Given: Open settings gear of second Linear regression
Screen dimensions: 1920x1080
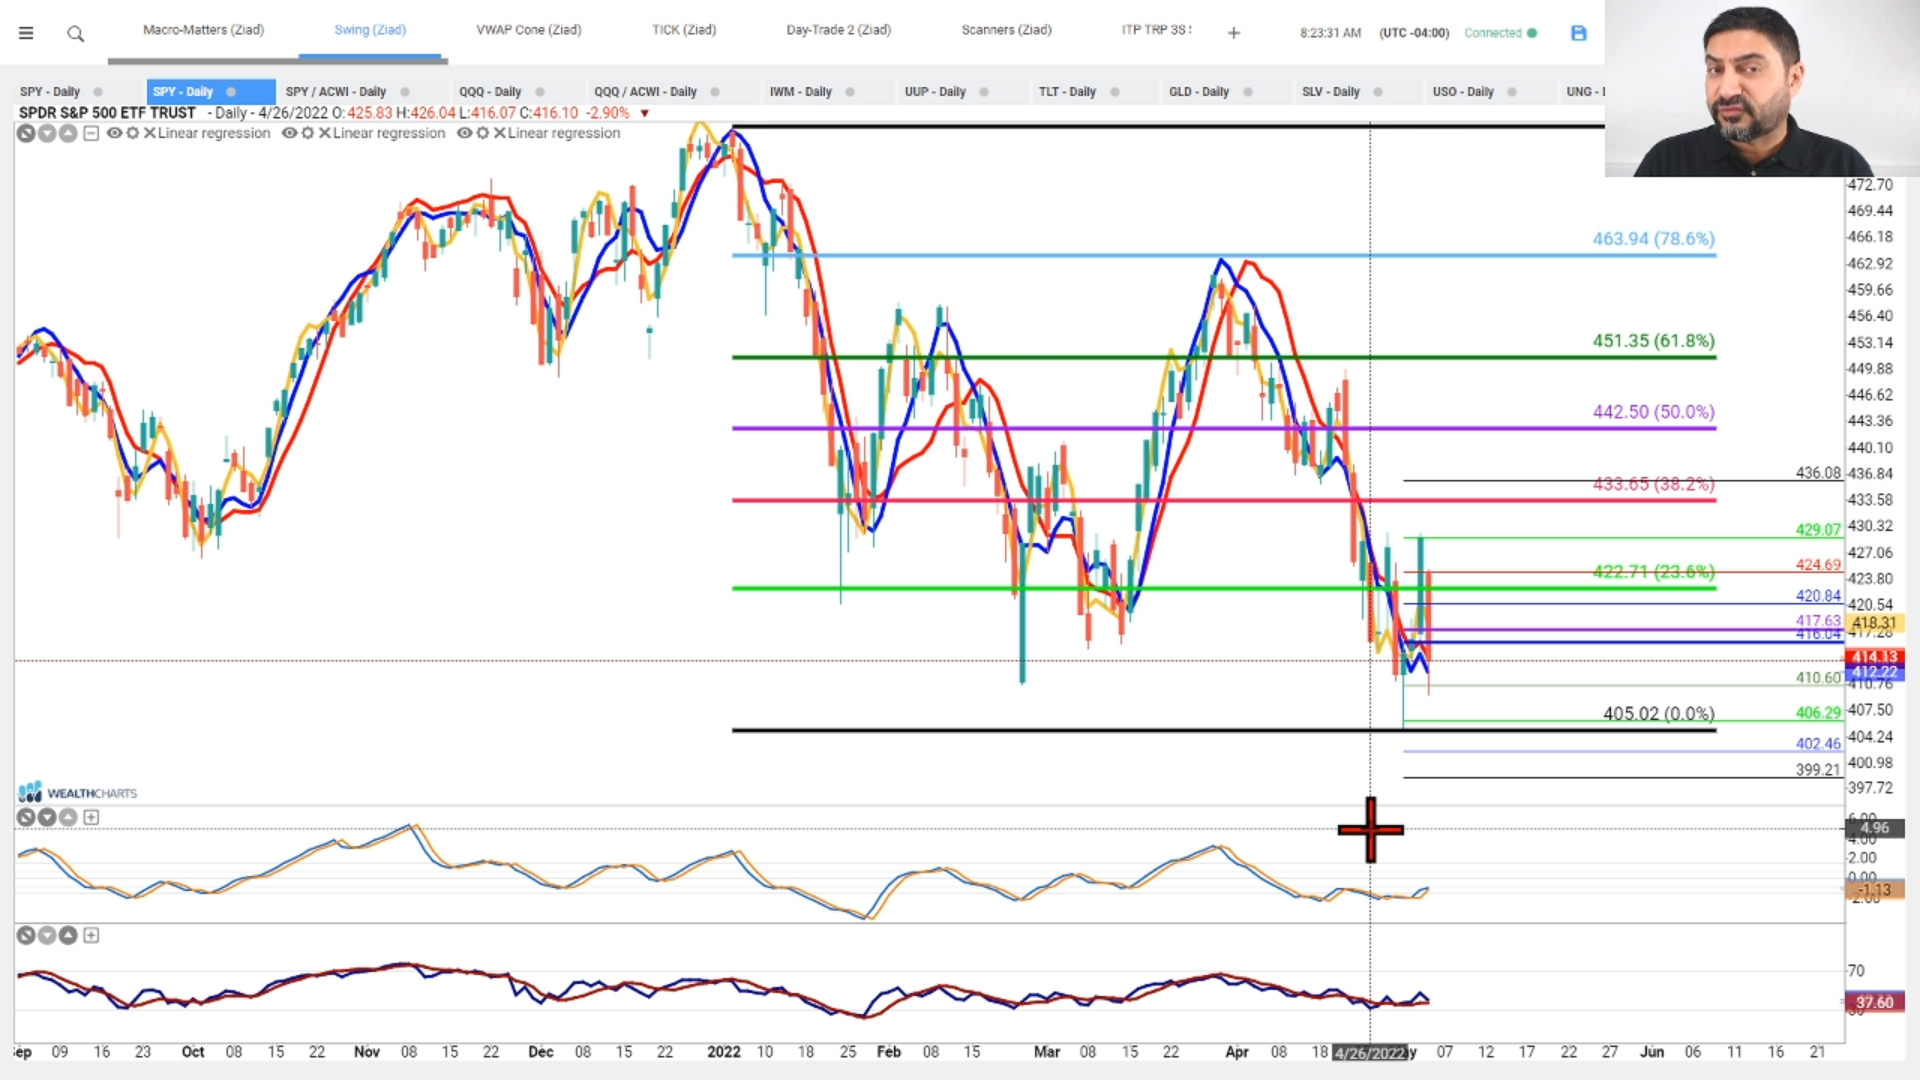Looking at the screenshot, I should [308, 133].
